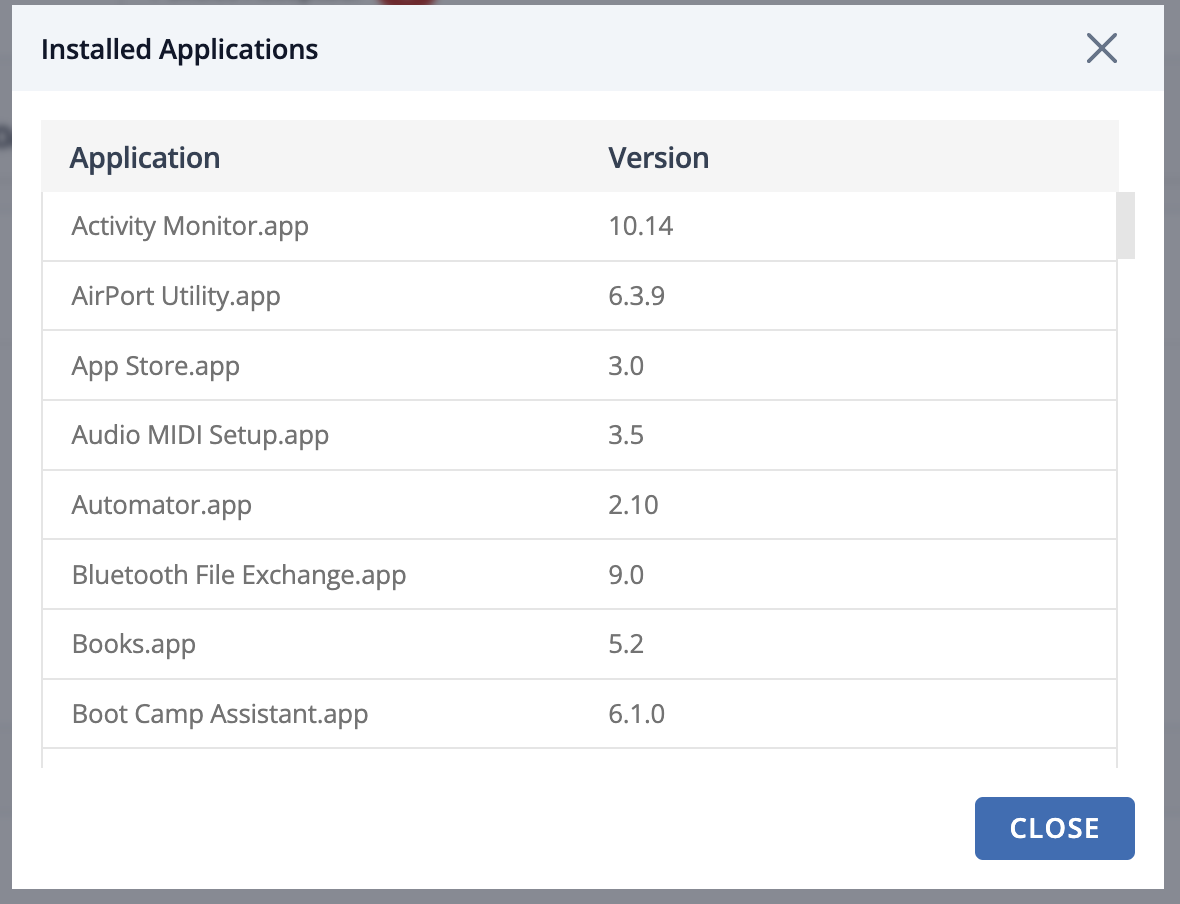The image size is (1180, 904).
Task: Select the Audio MIDI Setup.app entry
Action: pyautogui.click(x=579, y=435)
